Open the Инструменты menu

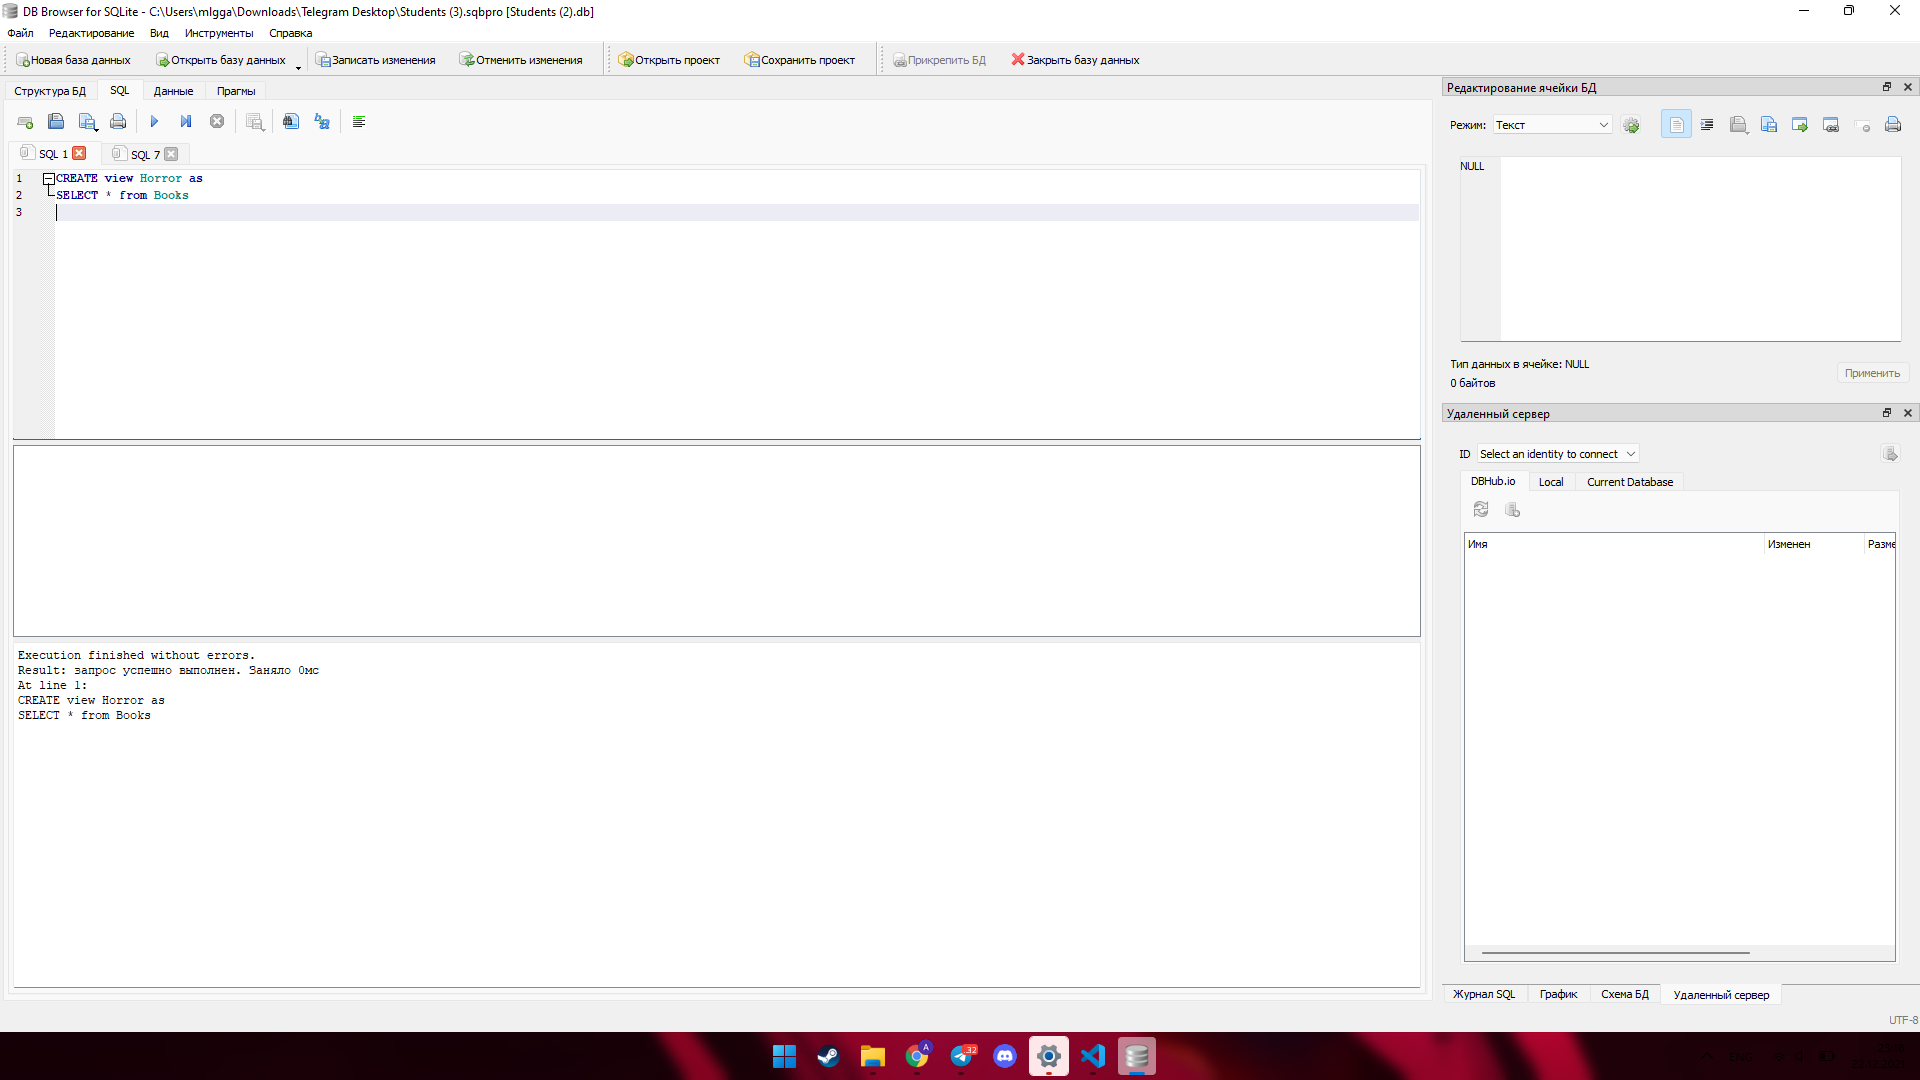click(219, 33)
